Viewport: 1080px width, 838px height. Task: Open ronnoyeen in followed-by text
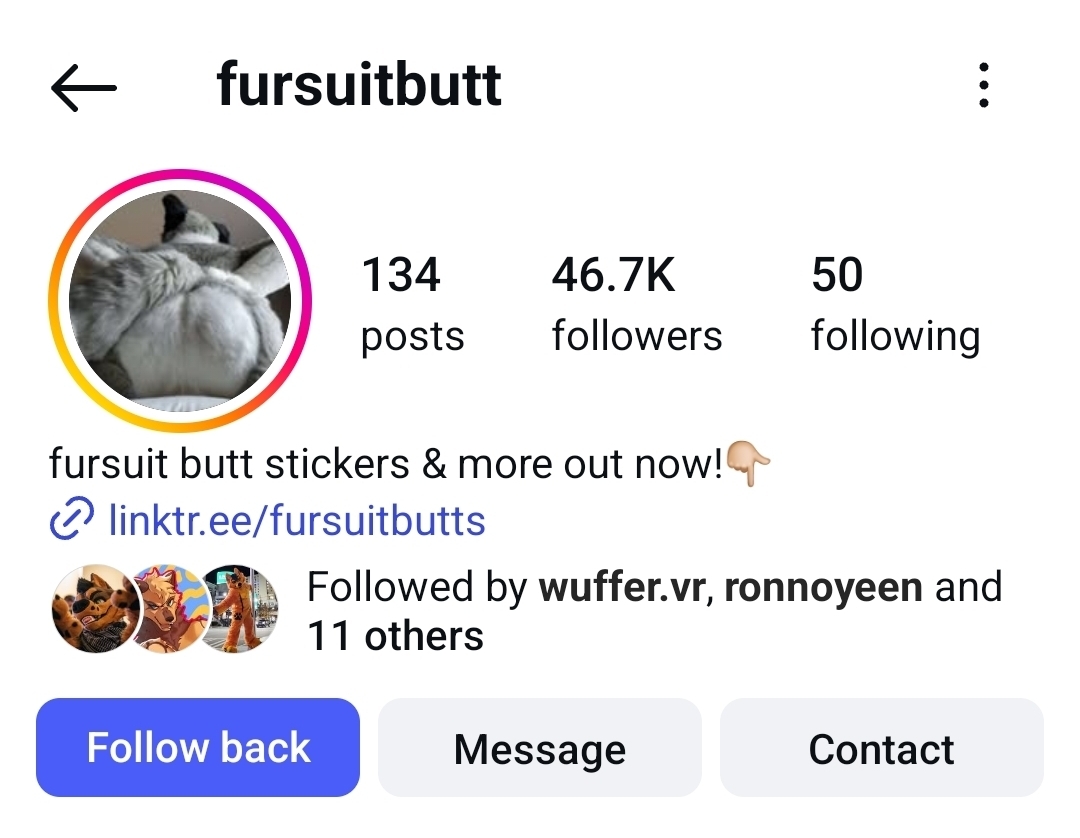[x=823, y=587]
